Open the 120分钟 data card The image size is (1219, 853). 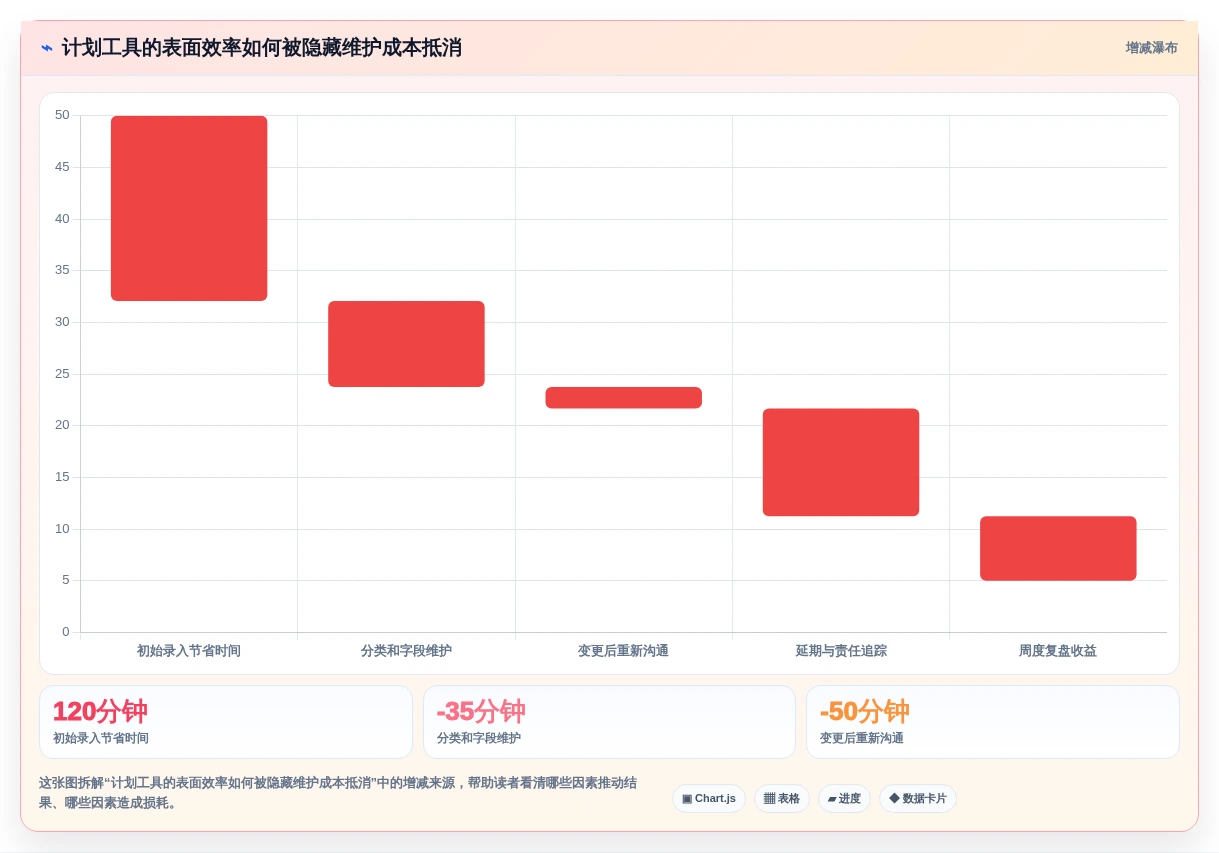click(x=226, y=722)
